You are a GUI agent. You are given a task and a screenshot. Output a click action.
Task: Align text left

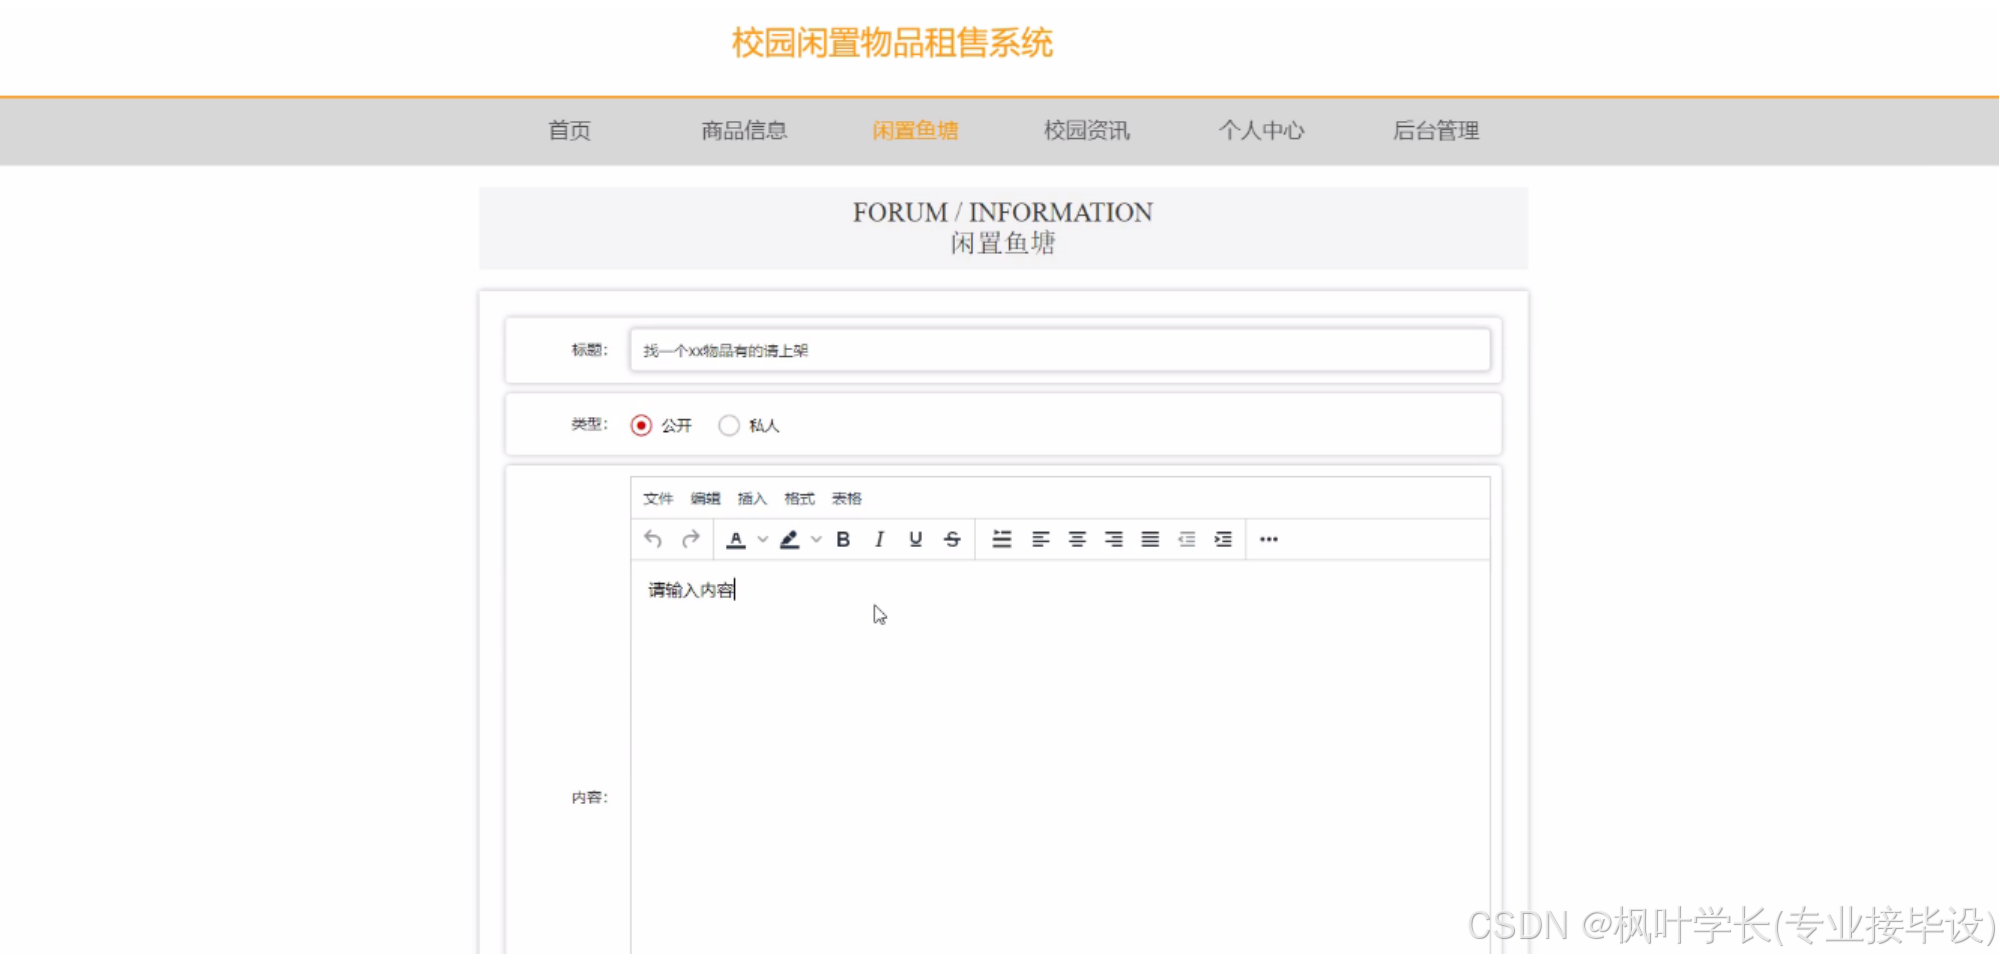tap(1040, 539)
